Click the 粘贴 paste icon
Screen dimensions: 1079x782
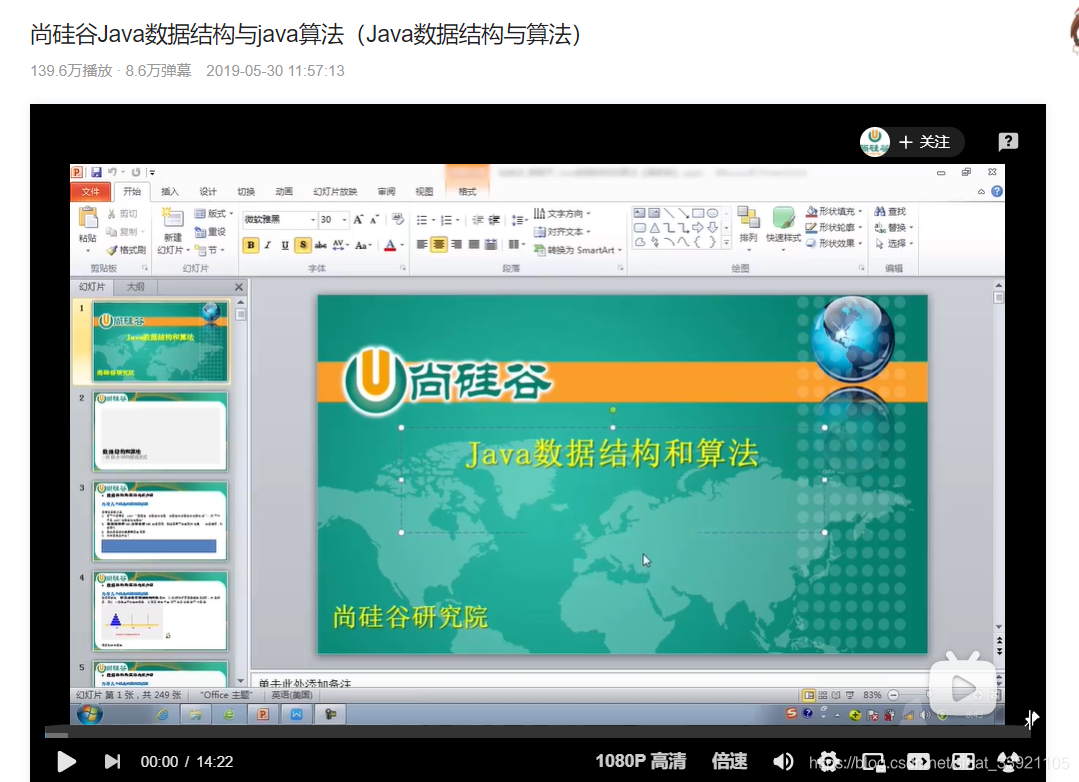point(88,218)
